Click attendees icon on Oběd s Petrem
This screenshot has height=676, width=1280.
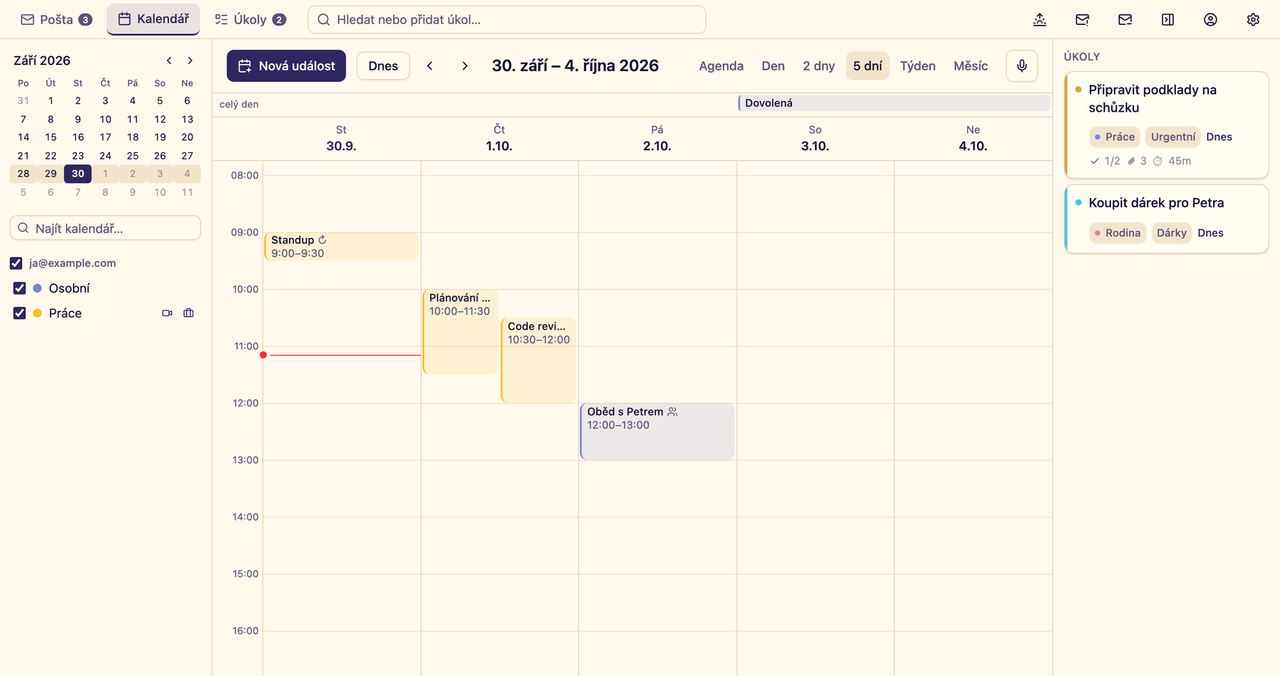click(672, 412)
